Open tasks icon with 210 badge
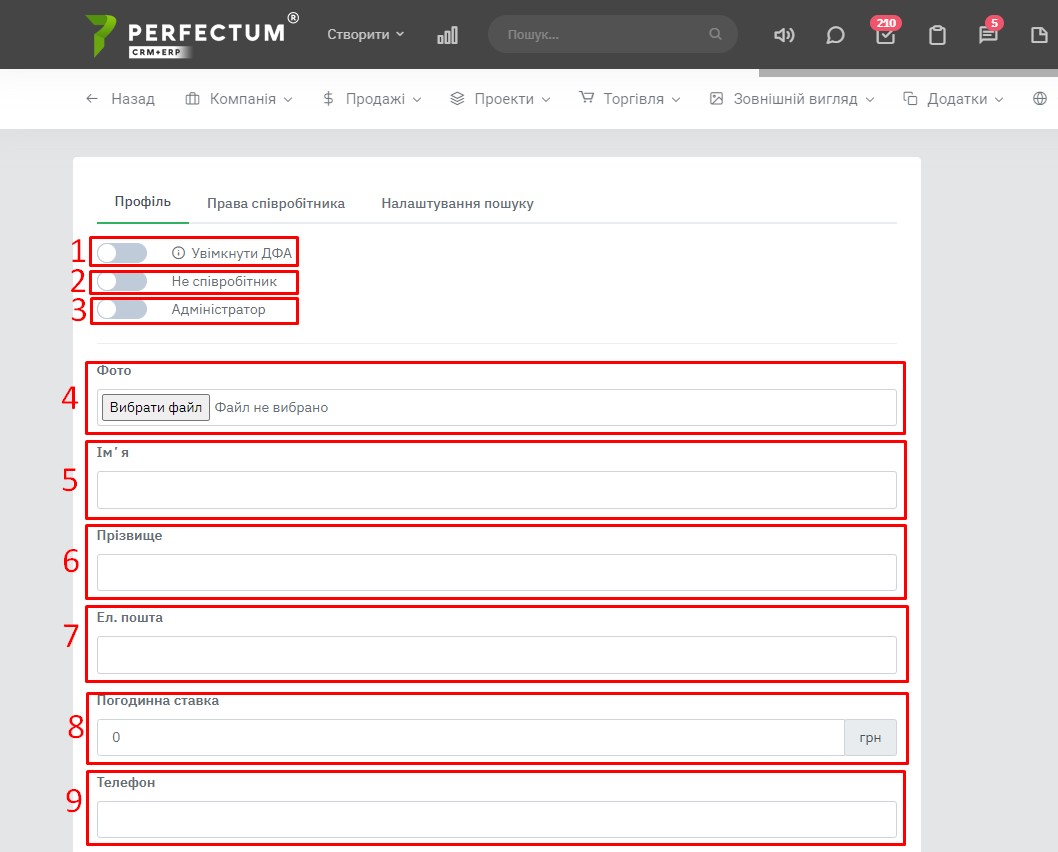 coord(885,35)
